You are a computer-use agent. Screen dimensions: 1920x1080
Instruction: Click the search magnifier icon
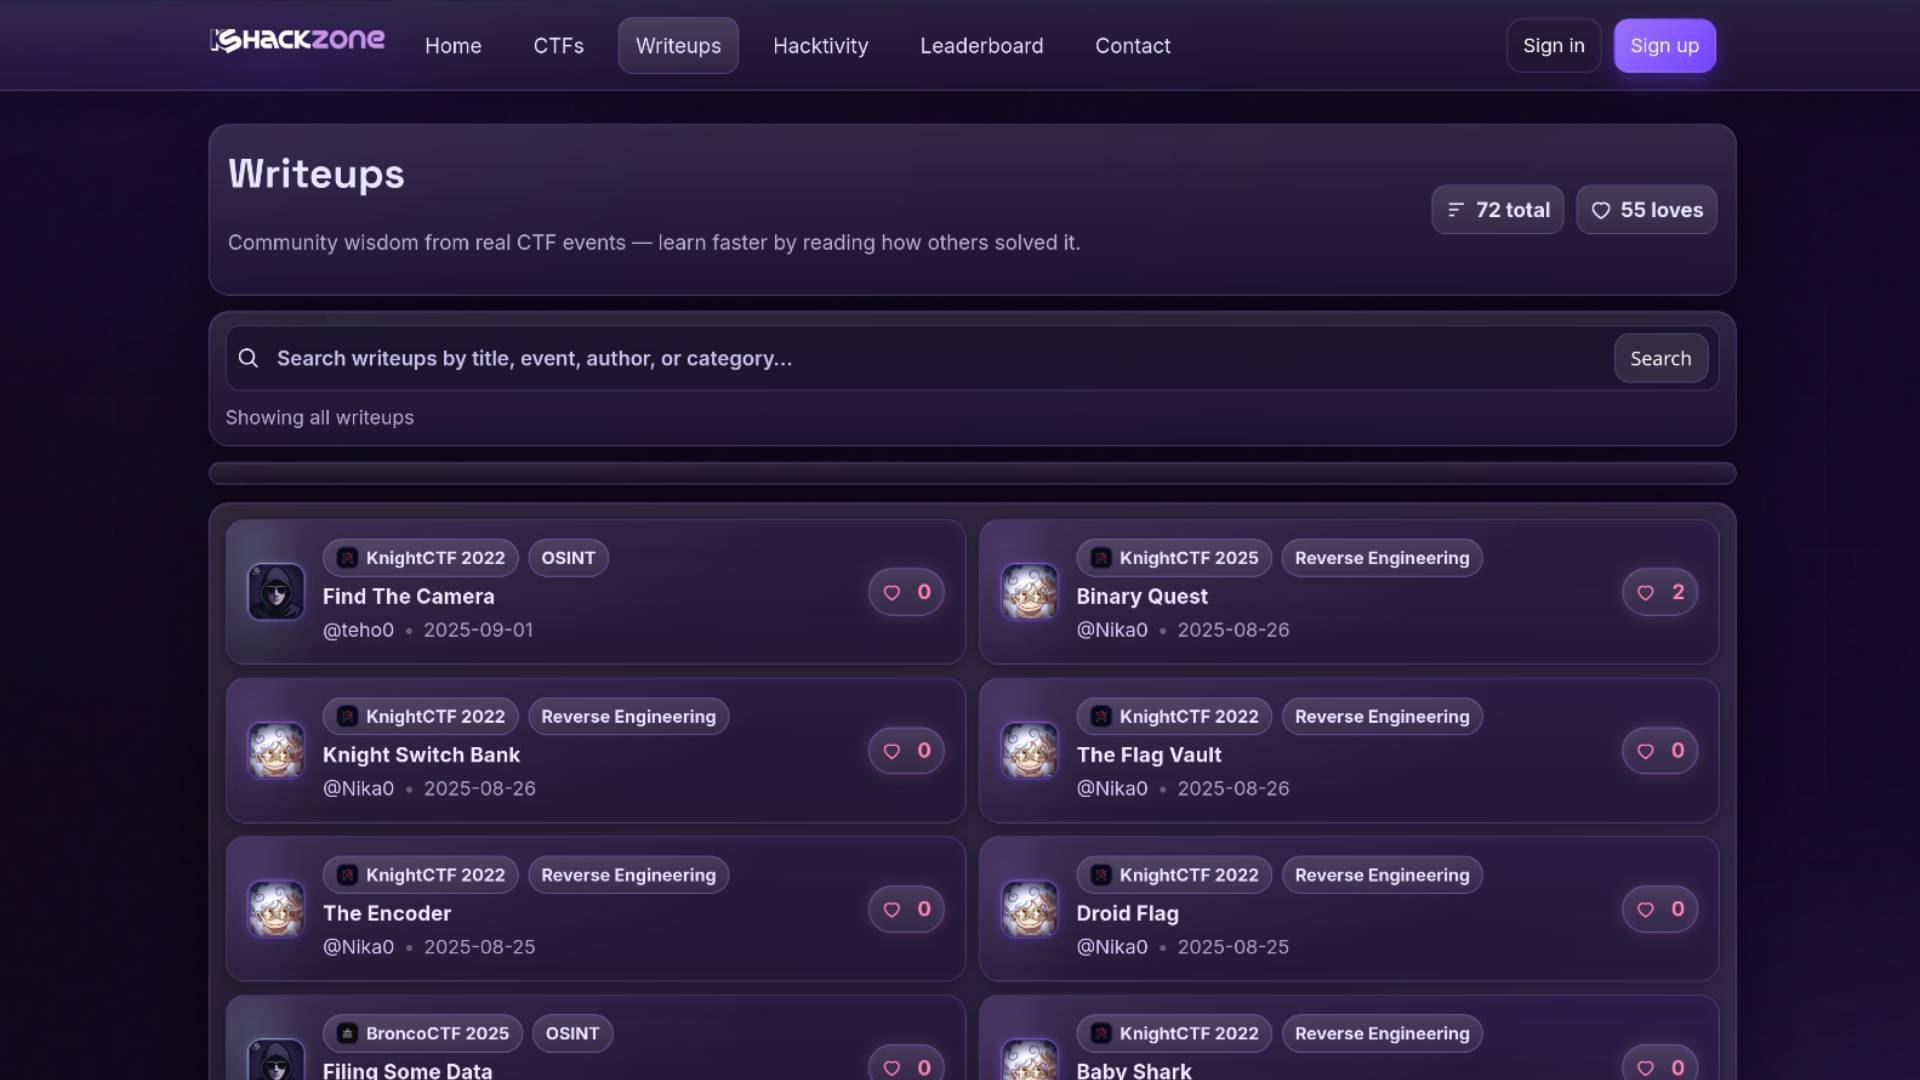(x=248, y=358)
